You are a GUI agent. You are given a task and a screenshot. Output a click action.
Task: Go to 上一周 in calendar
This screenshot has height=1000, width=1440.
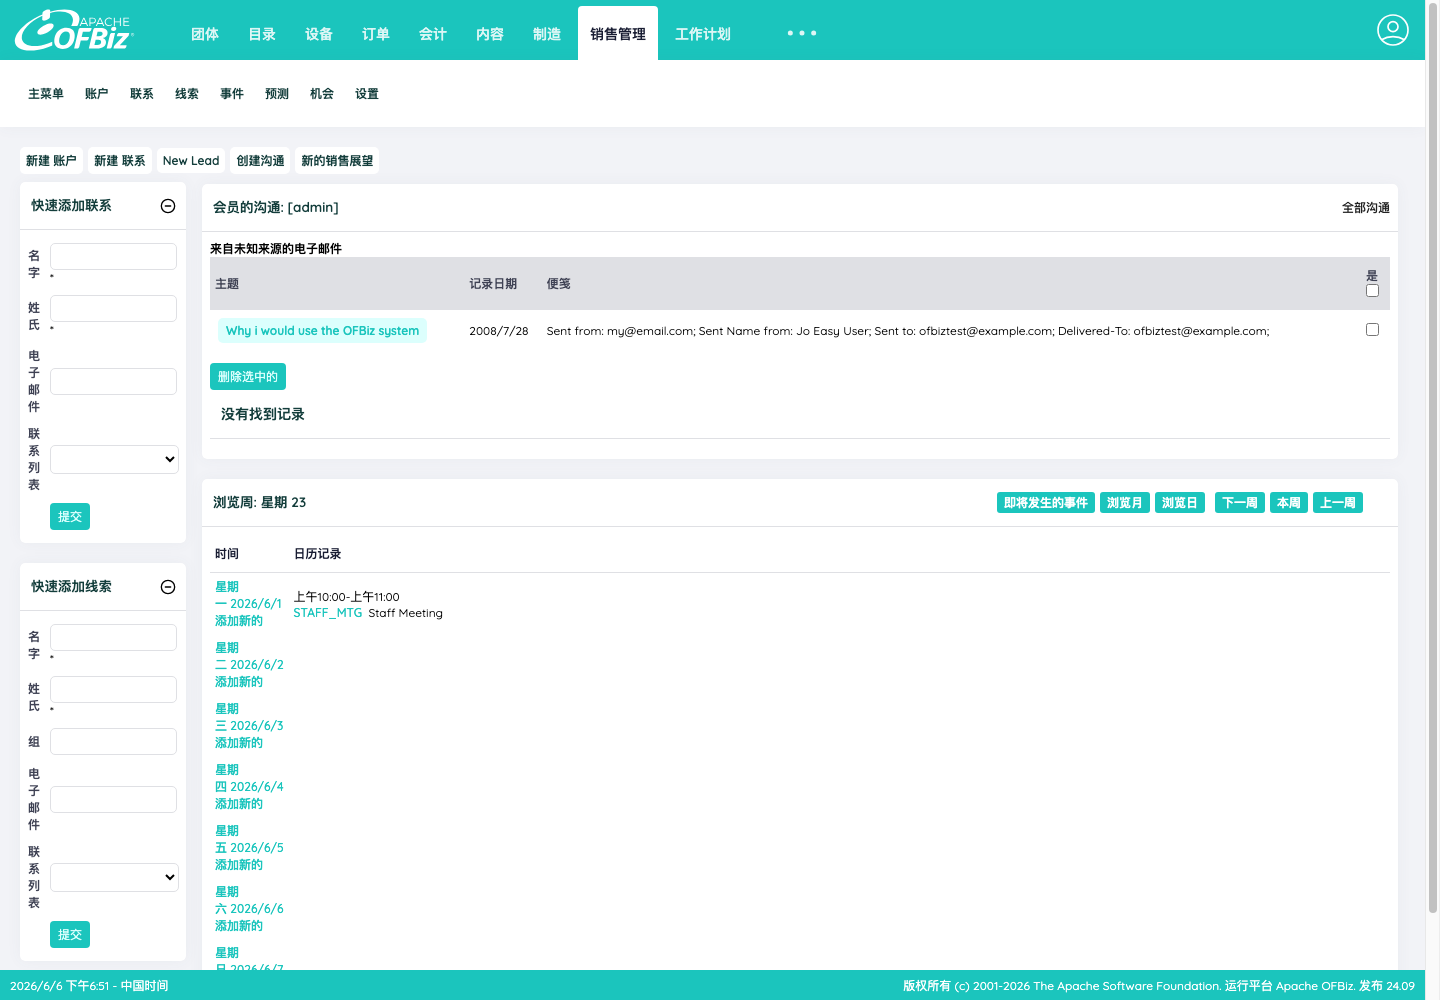(x=1338, y=503)
